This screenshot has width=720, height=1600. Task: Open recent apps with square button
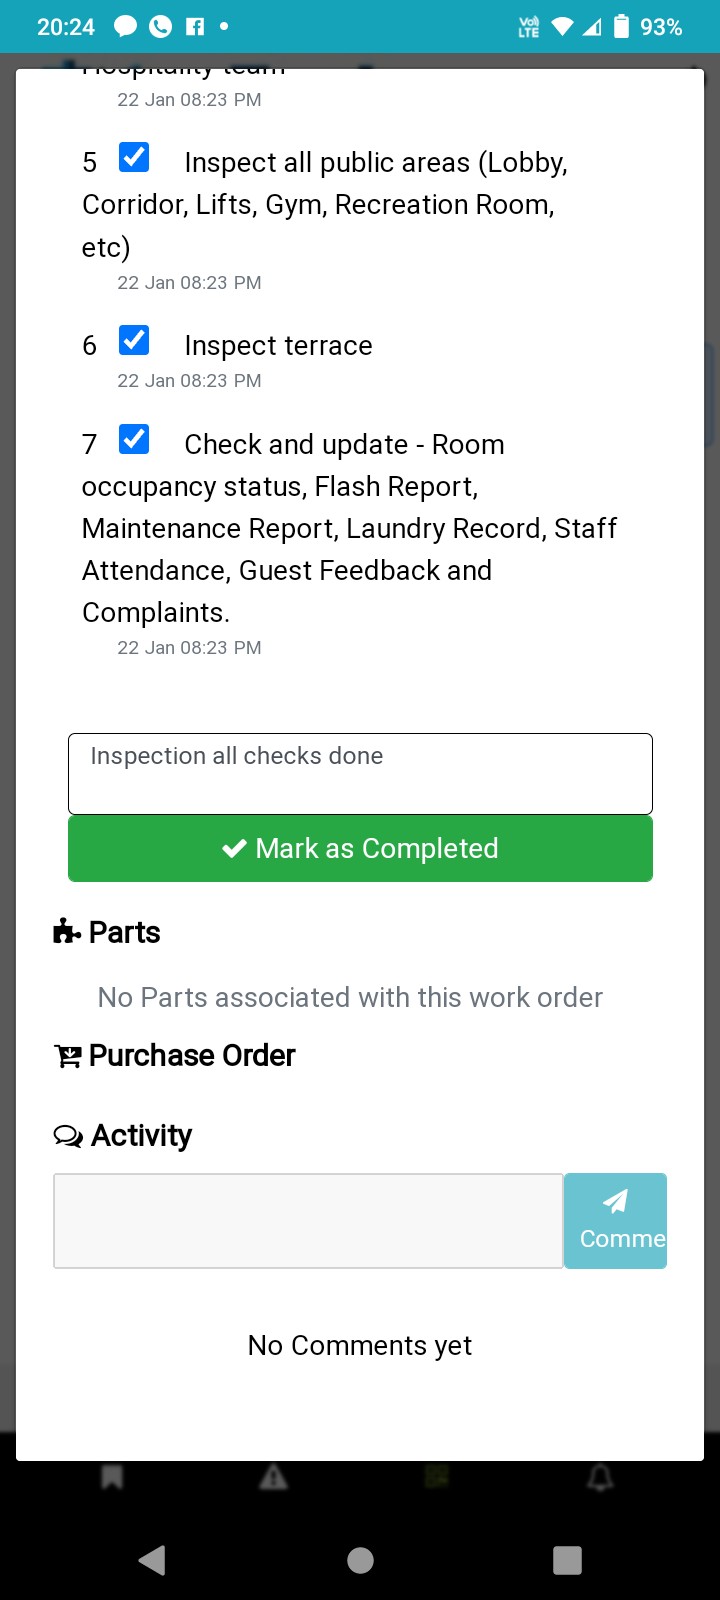pos(567,1560)
